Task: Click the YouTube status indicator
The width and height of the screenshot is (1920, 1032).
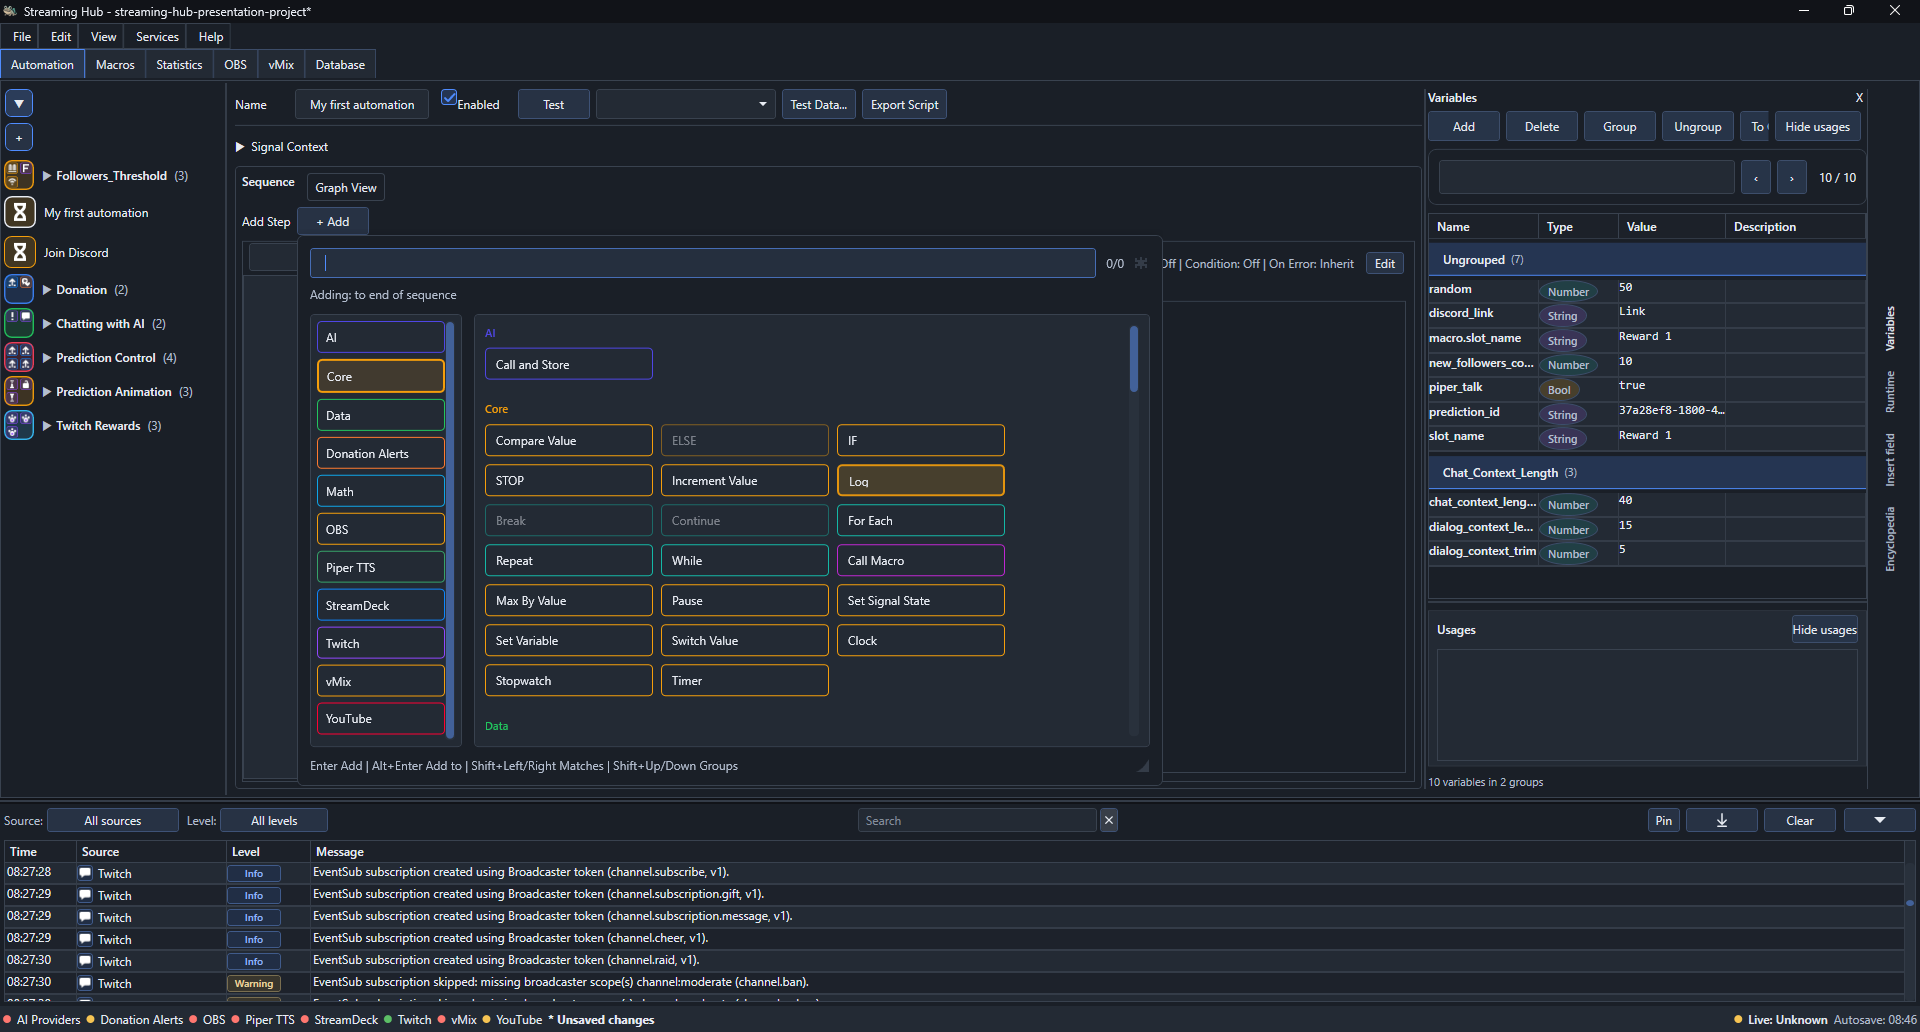Action: click(512, 1020)
